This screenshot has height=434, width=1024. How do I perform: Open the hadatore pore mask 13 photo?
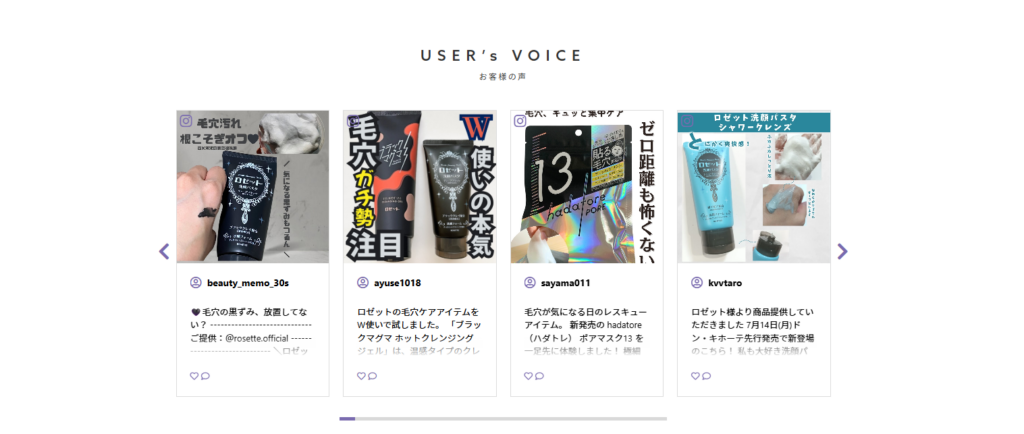point(587,187)
